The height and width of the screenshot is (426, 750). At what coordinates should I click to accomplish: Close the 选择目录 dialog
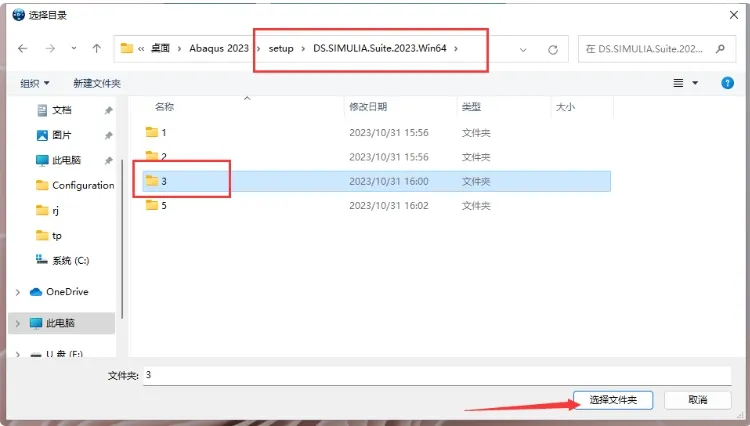click(734, 15)
